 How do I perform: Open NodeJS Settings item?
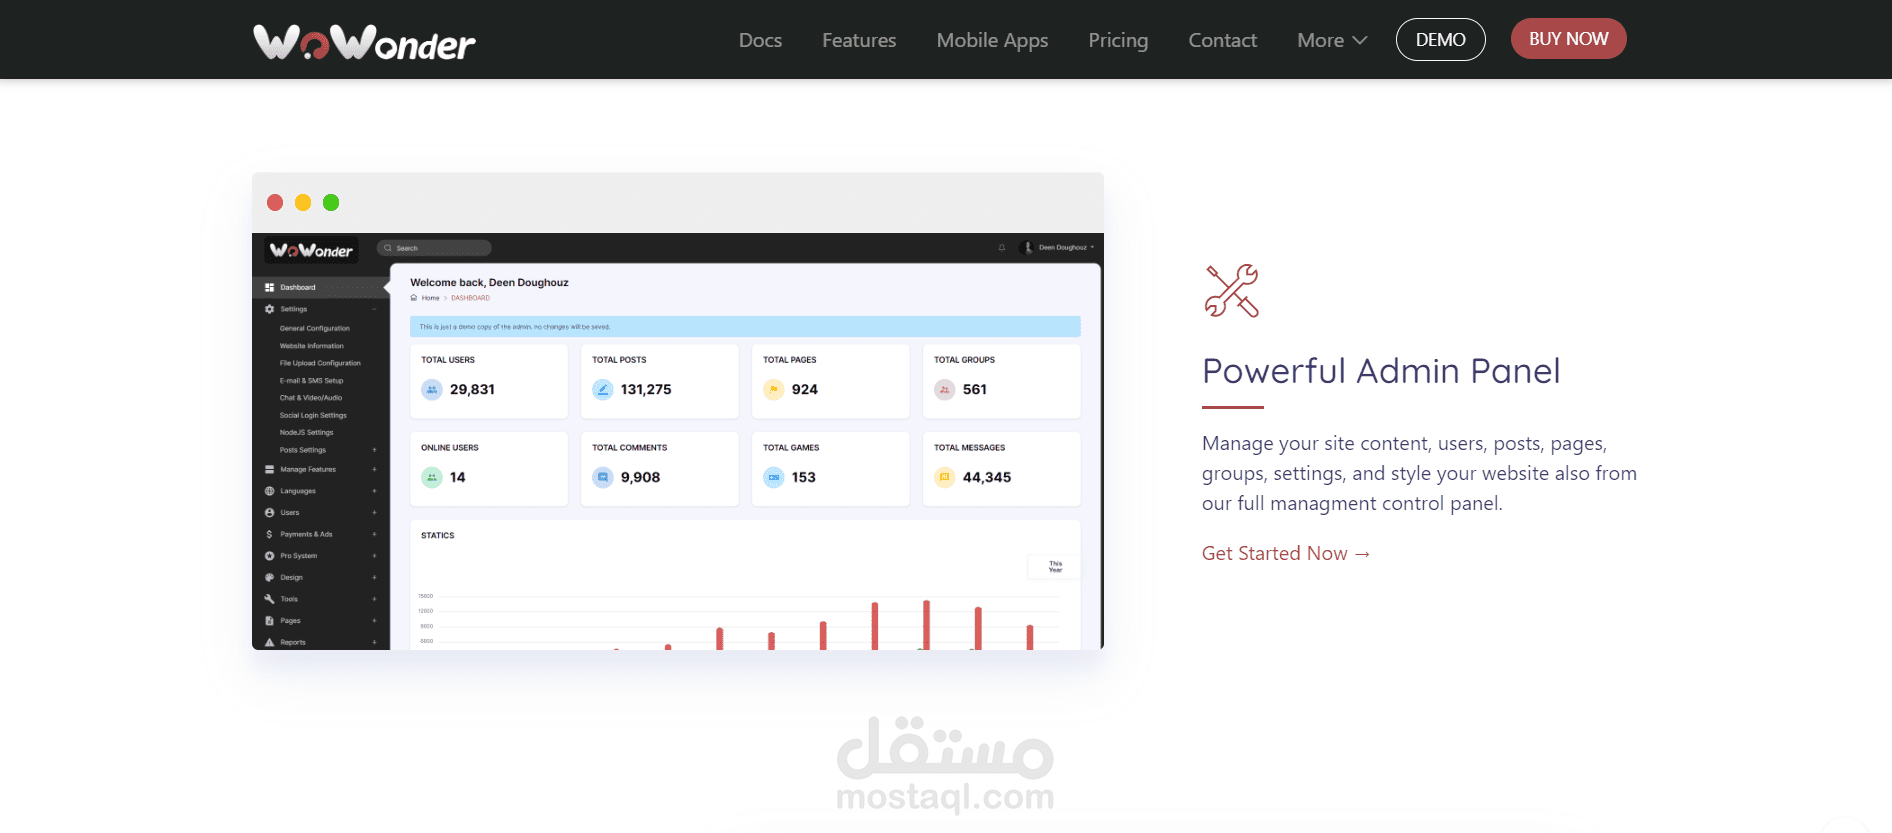(x=306, y=433)
